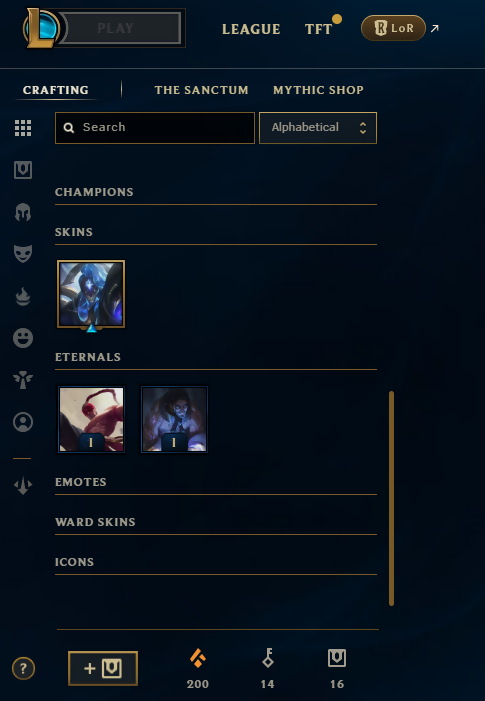Click the orange essence currency icon
The height and width of the screenshot is (701, 485).
pyautogui.click(x=198, y=658)
